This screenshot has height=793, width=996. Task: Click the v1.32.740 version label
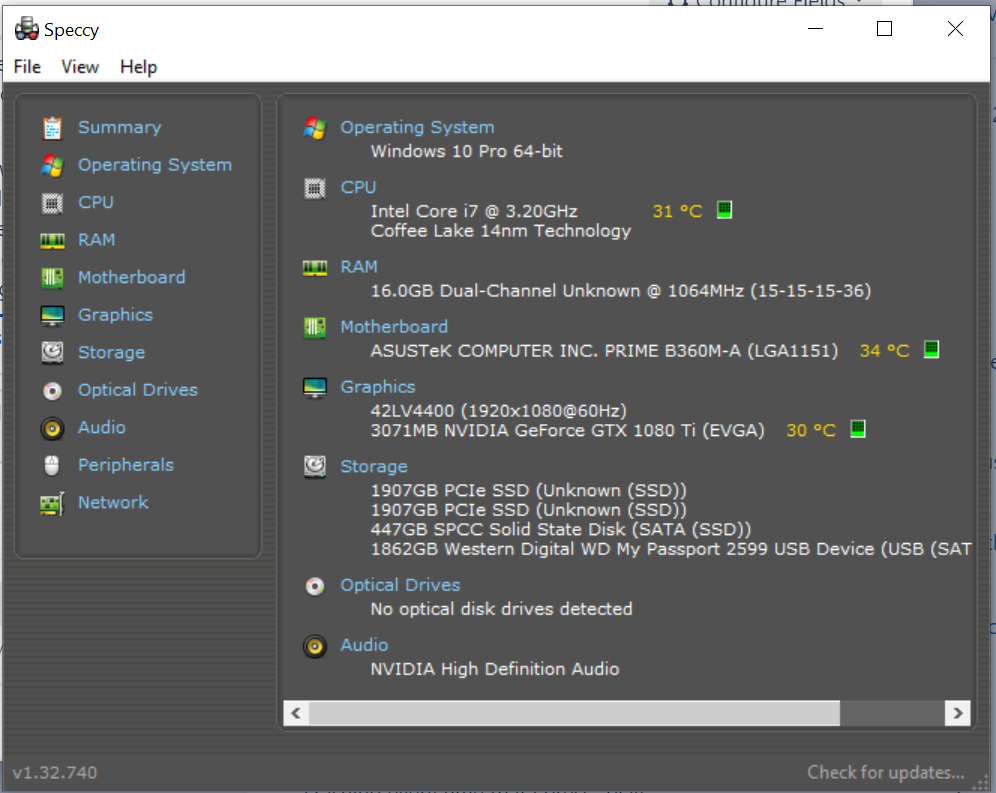pos(55,773)
